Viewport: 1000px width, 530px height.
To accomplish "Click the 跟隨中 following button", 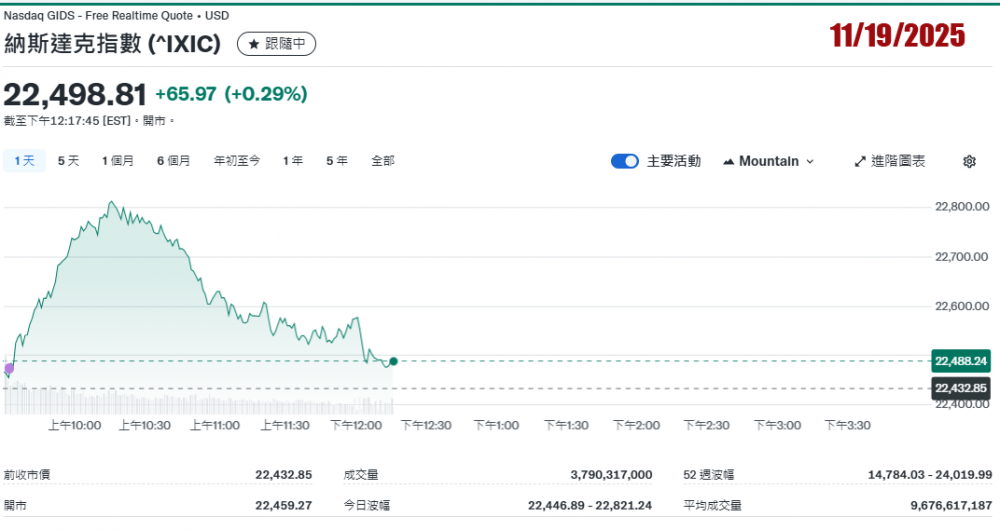I will click(277, 44).
